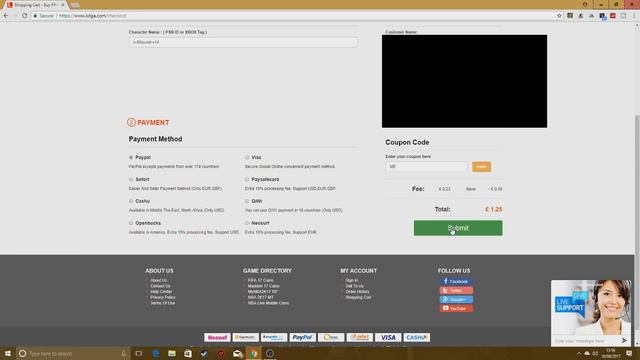Click the red browser extension icon

click(x=613, y=16)
